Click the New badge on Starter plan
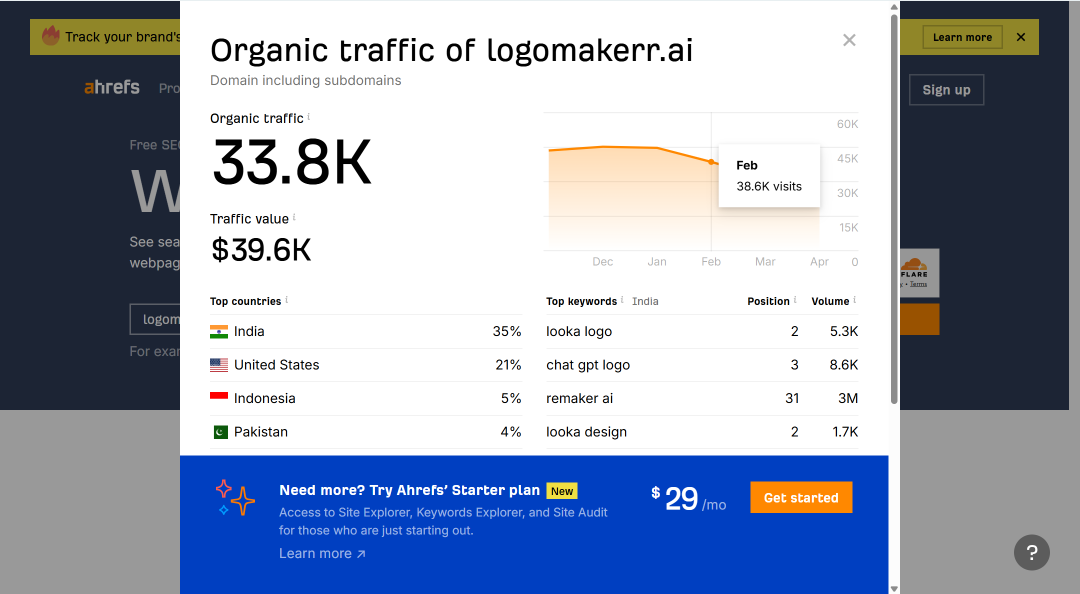The height and width of the screenshot is (594, 1080). point(562,491)
